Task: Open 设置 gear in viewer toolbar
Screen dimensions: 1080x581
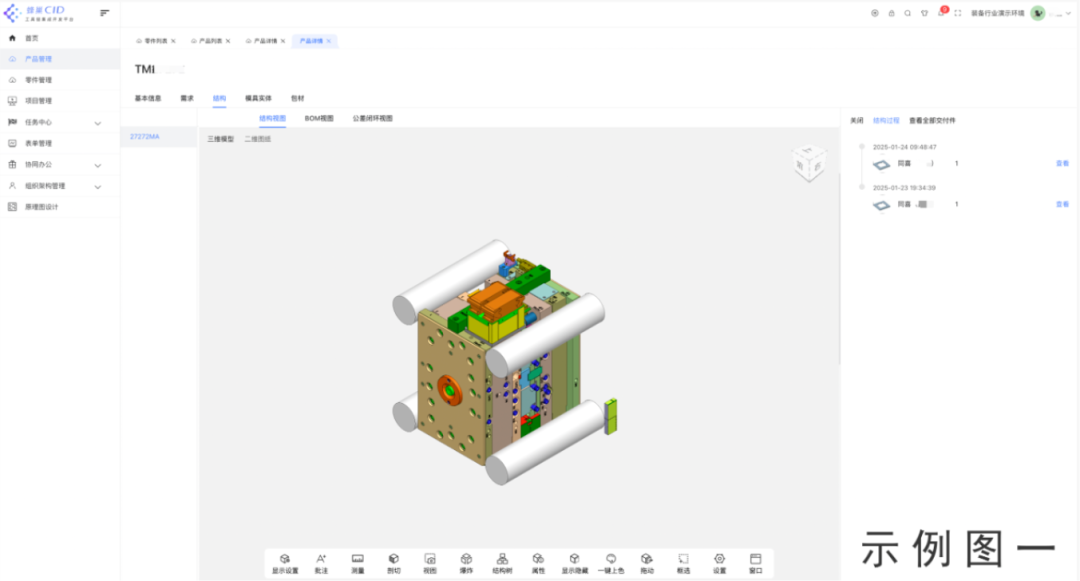Action: click(x=719, y=563)
